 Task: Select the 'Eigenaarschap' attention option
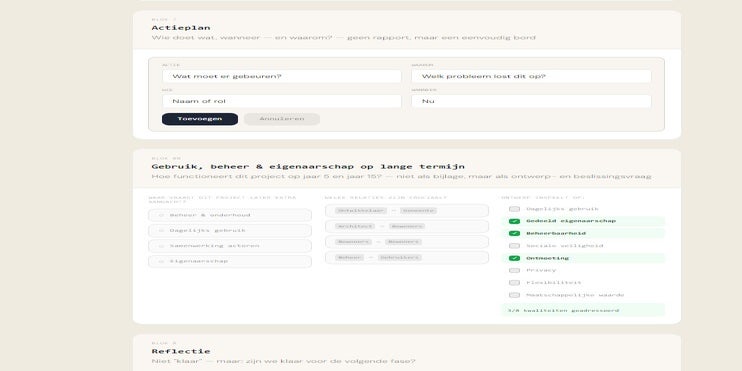click(x=230, y=261)
